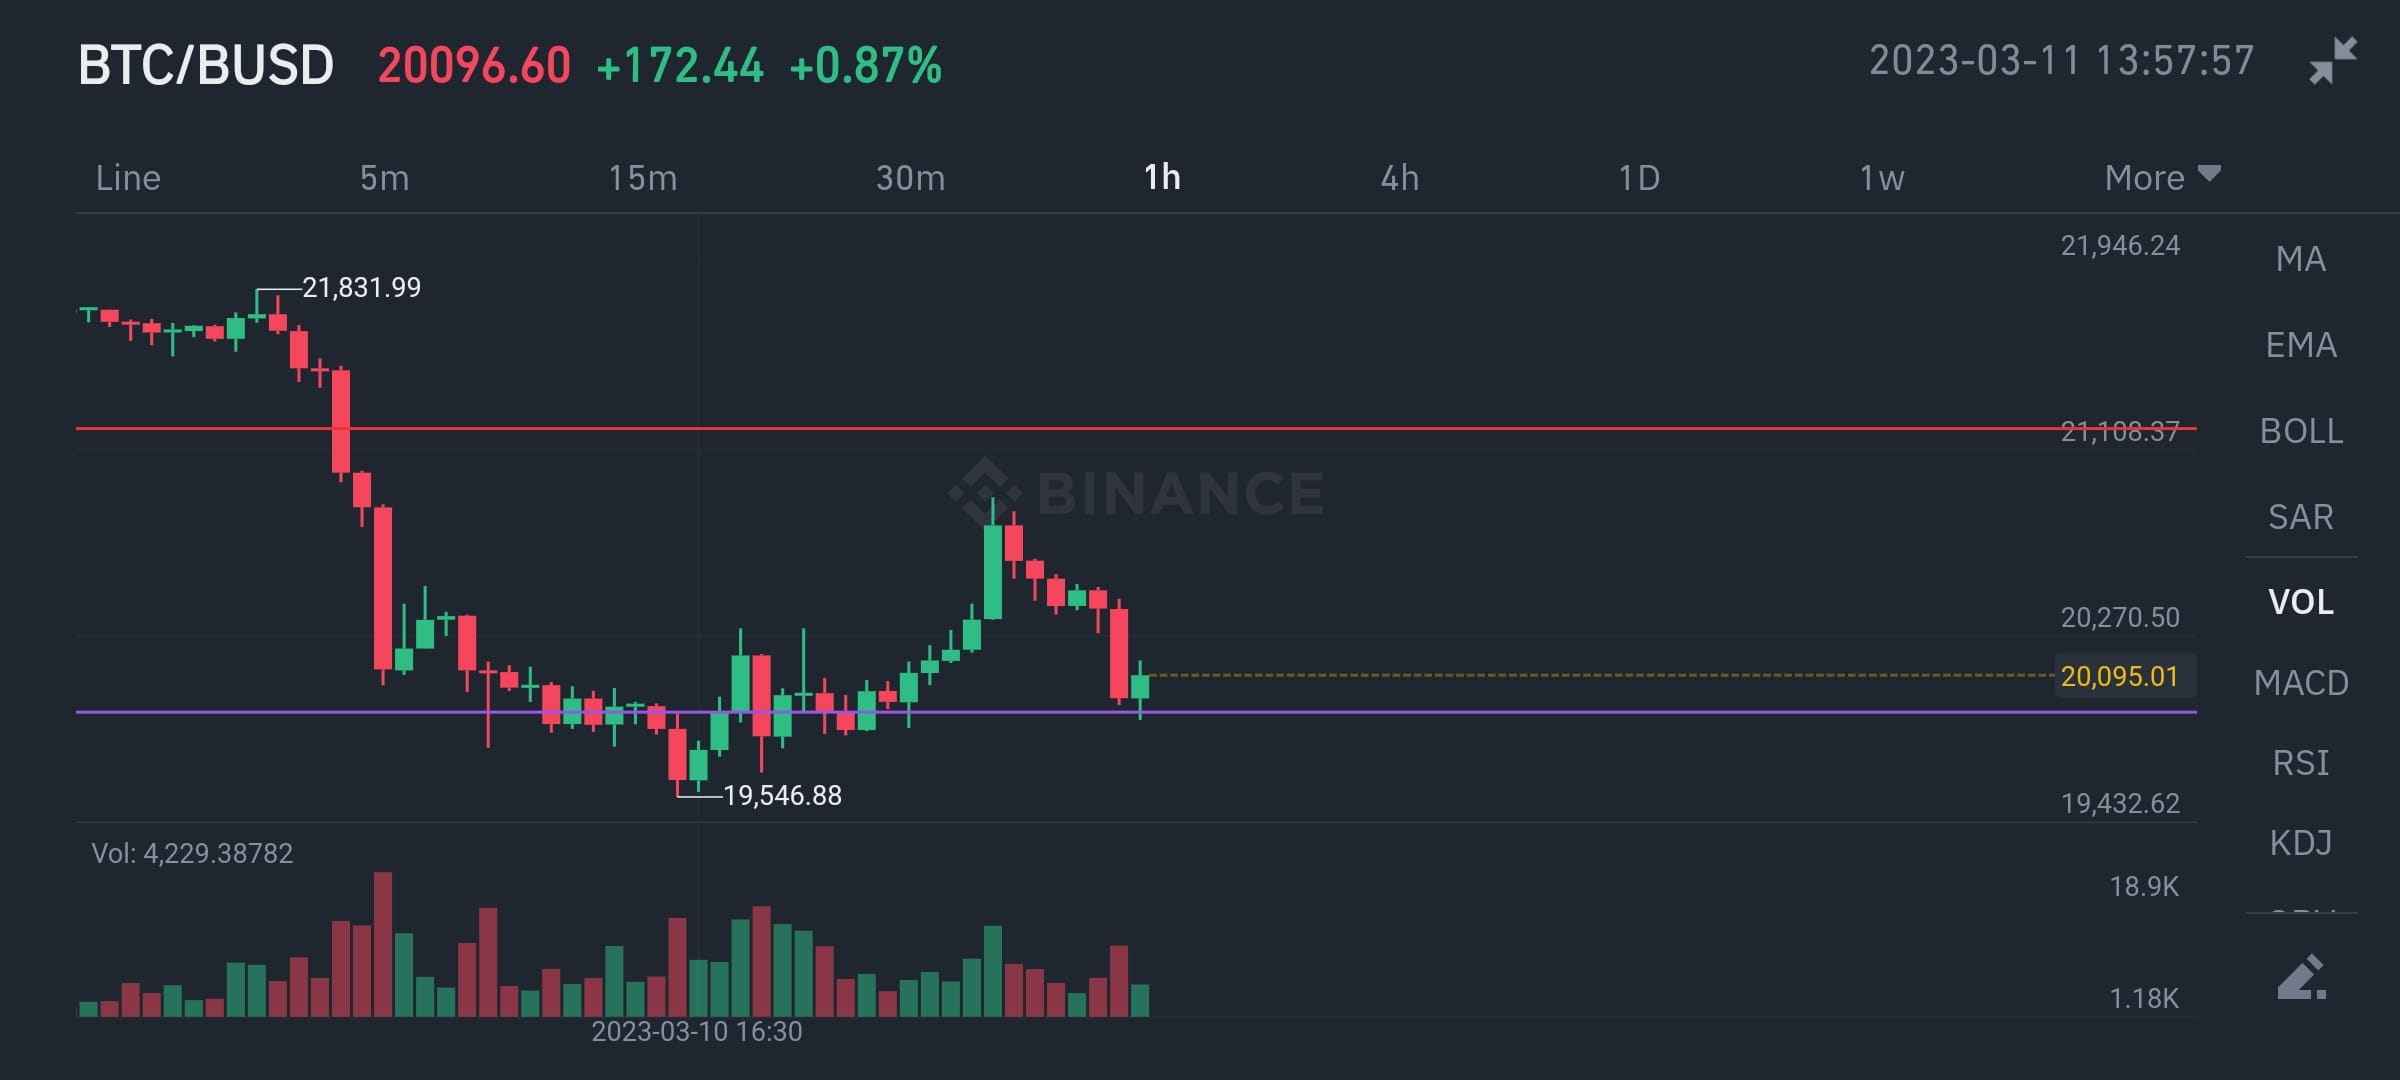Click the 20,095.01 price label
Screen dimensions: 2400x1080
(2123, 675)
